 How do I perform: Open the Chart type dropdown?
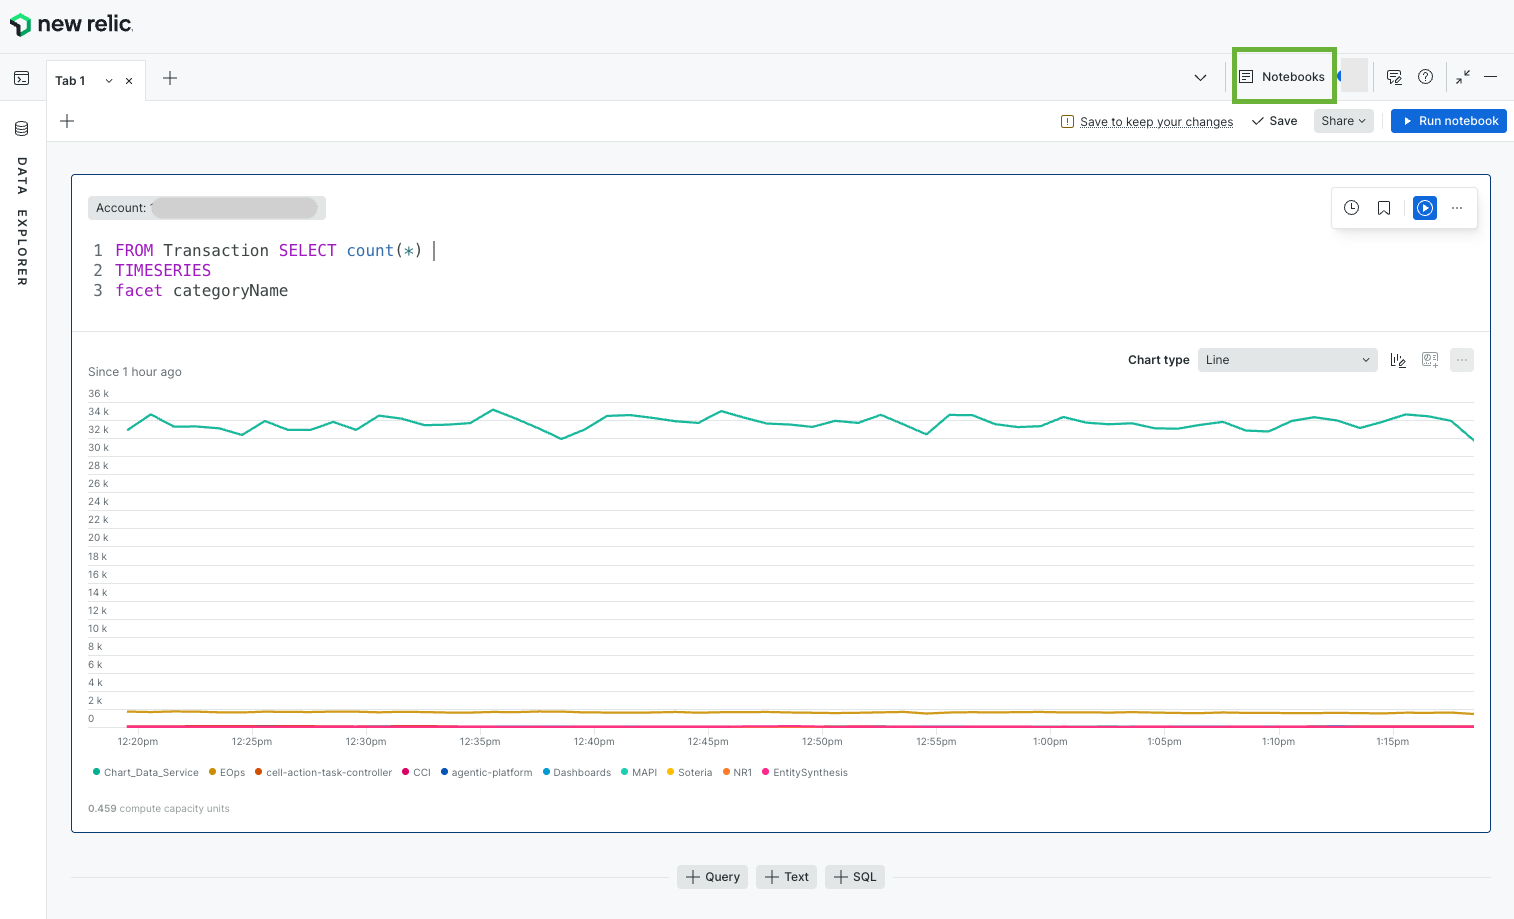pos(1287,359)
